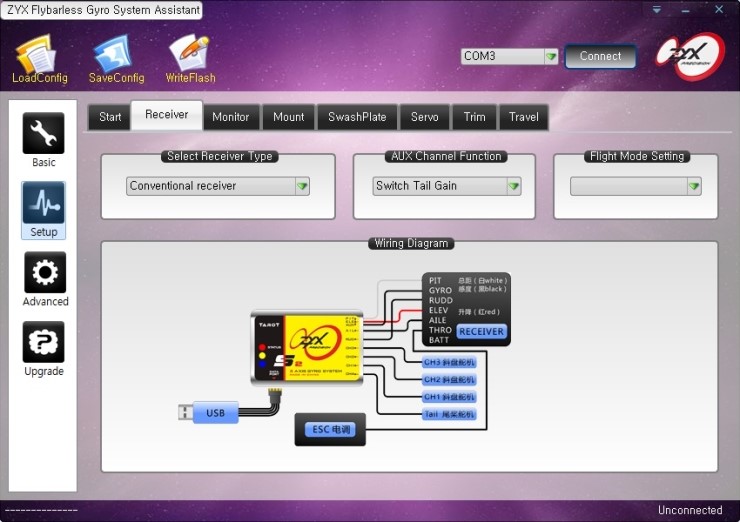The height and width of the screenshot is (522, 740).
Task: Click the SaveConfig icon
Action: point(112,55)
